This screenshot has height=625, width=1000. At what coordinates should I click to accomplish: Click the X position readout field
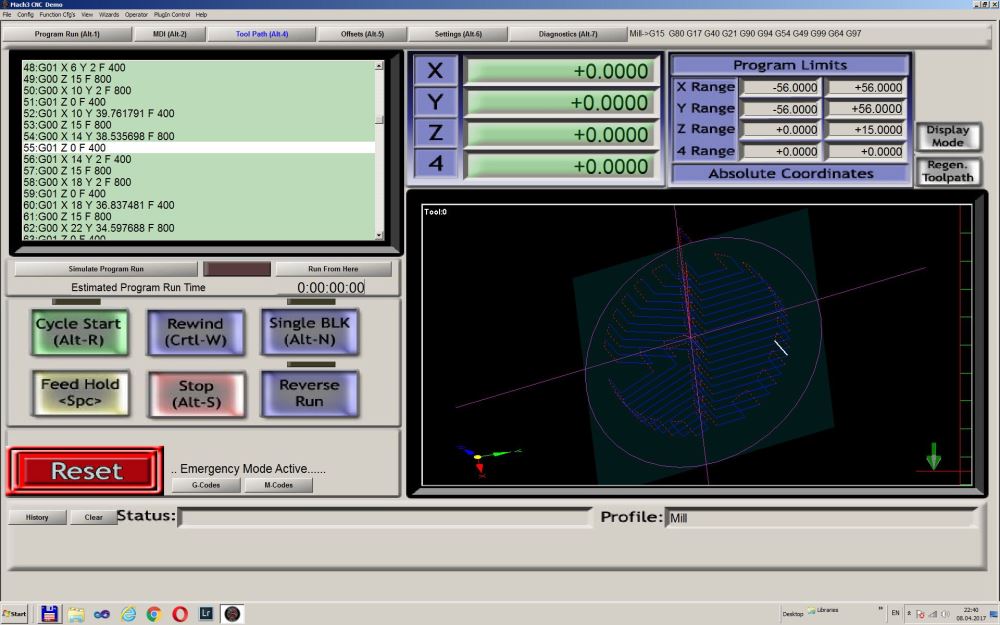(x=561, y=71)
